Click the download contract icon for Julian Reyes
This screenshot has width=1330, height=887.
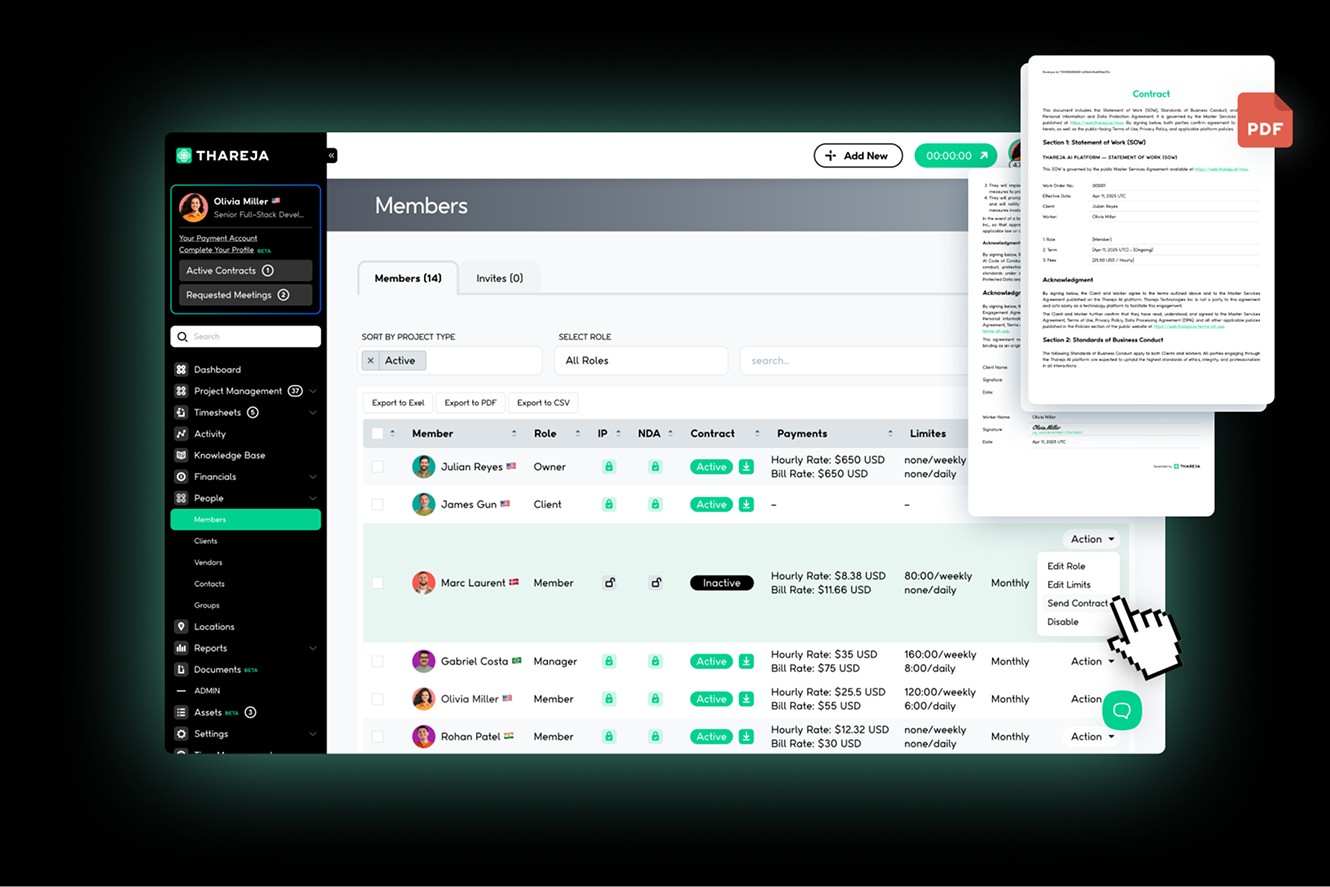[746, 467]
